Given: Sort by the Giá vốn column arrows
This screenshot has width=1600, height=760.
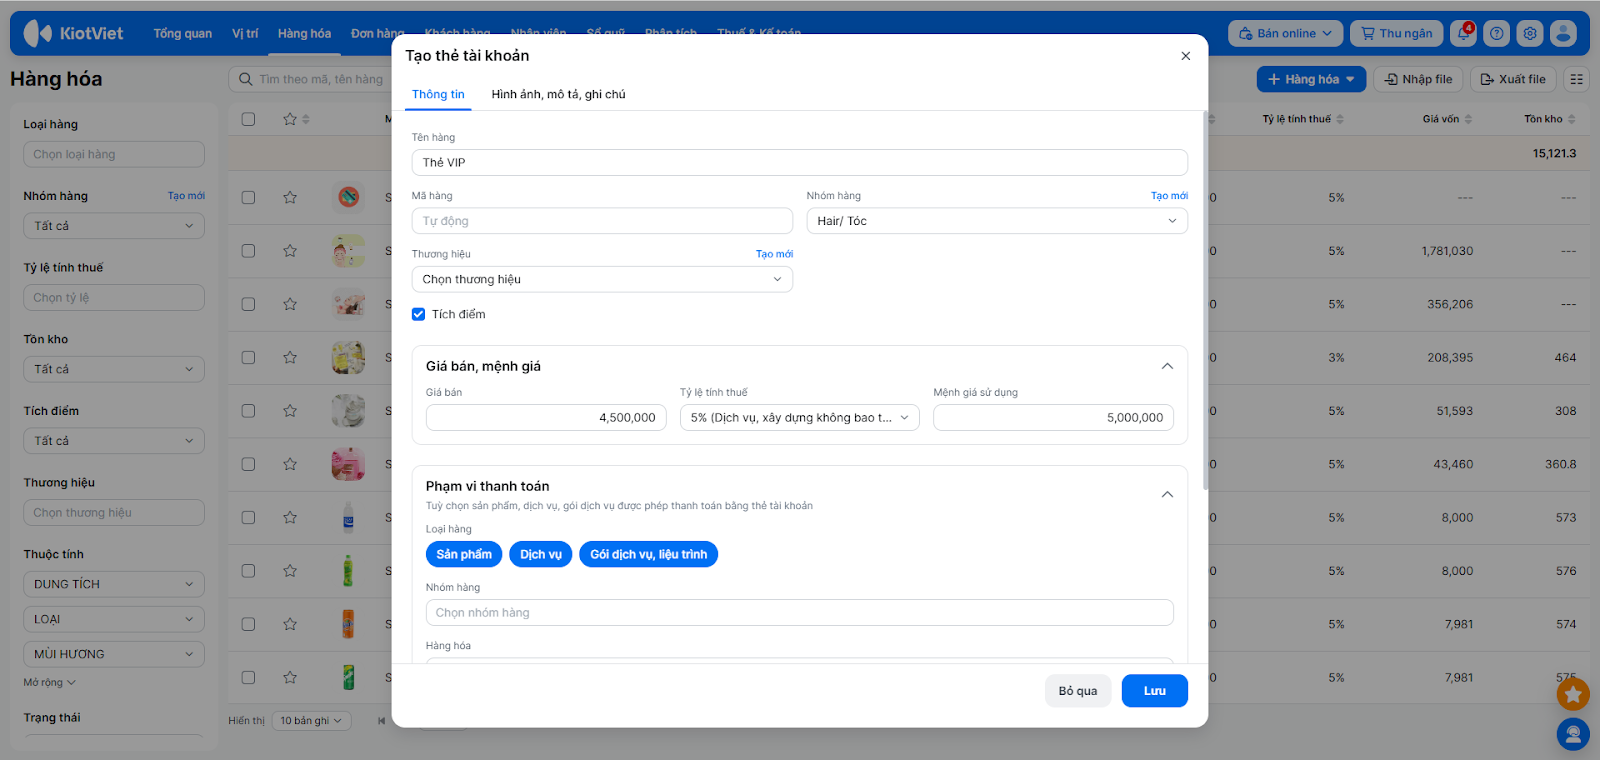Looking at the screenshot, I should click(1468, 119).
